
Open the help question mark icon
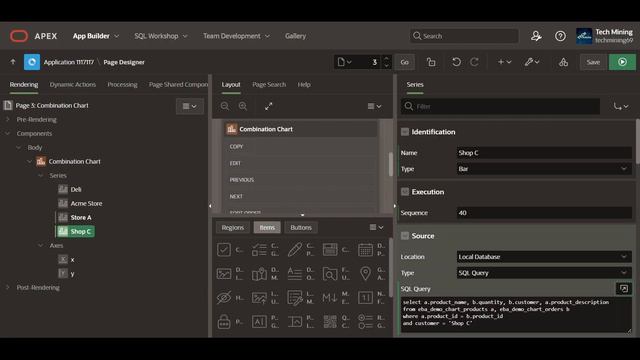[560, 36]
